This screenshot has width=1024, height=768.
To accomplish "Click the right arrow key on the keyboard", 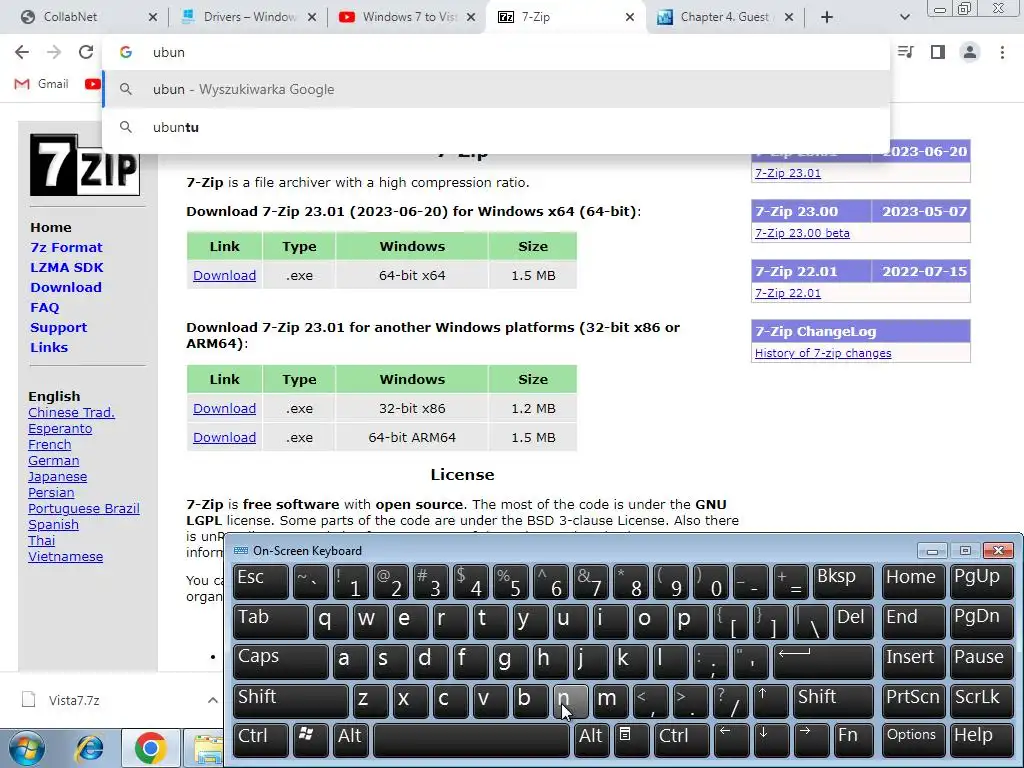I will point(812,740).
